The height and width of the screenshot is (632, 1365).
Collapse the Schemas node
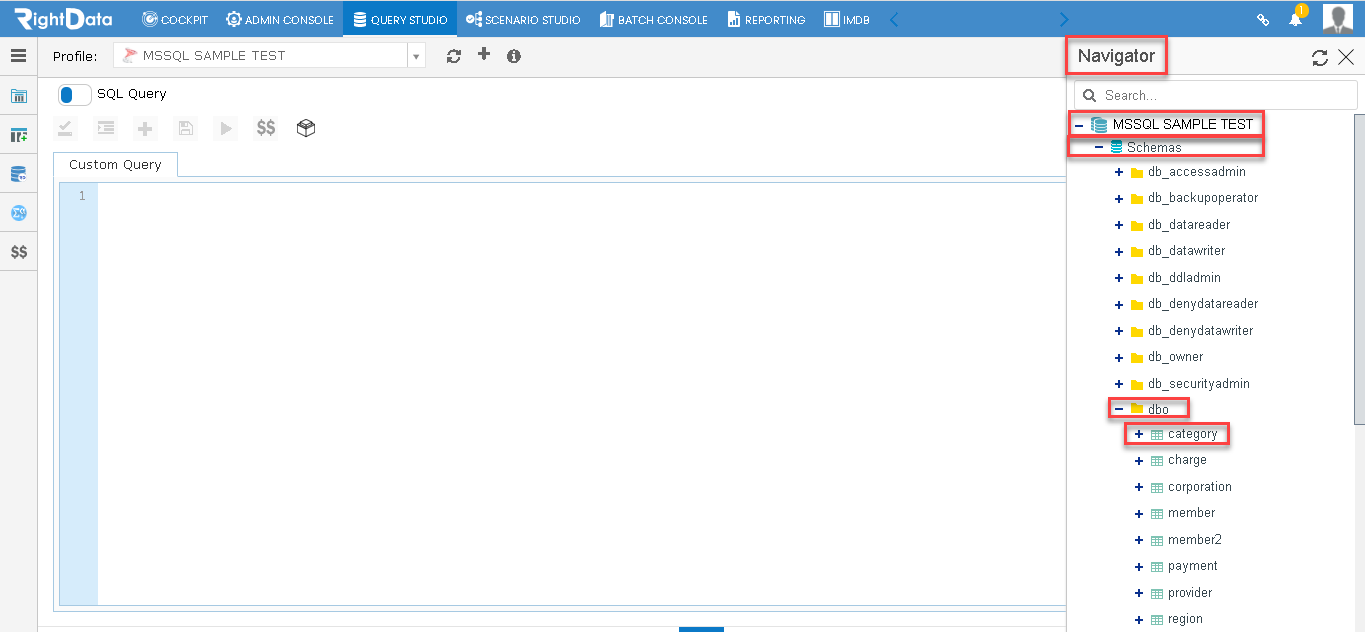1099,148
